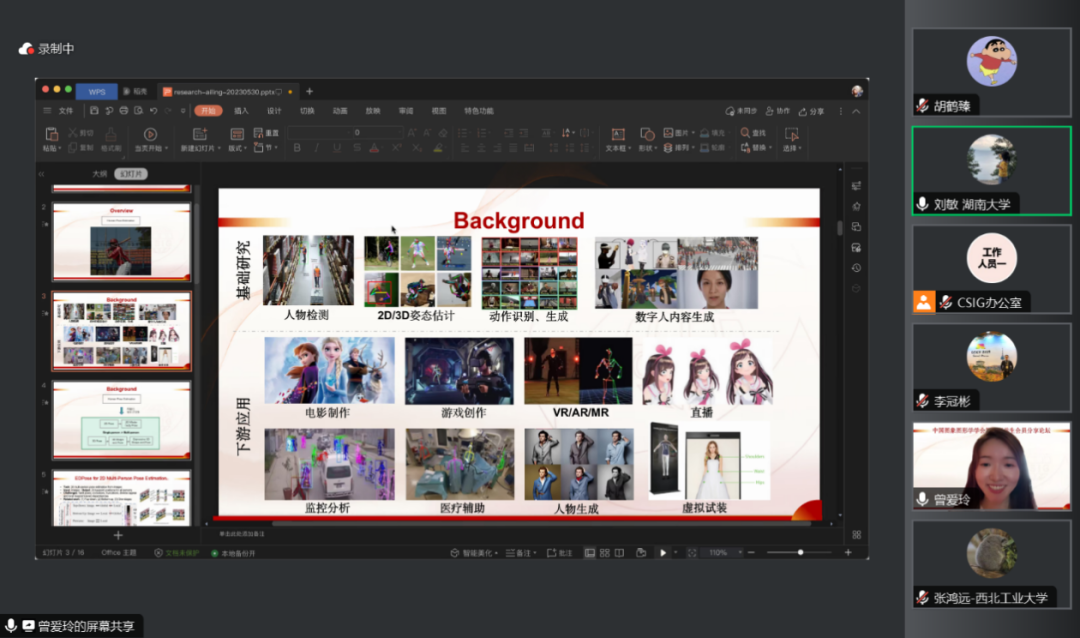This screenshot has width=1080, height=638.
Task: Click 智能美化 in the status bar
Action: [475, 553]
